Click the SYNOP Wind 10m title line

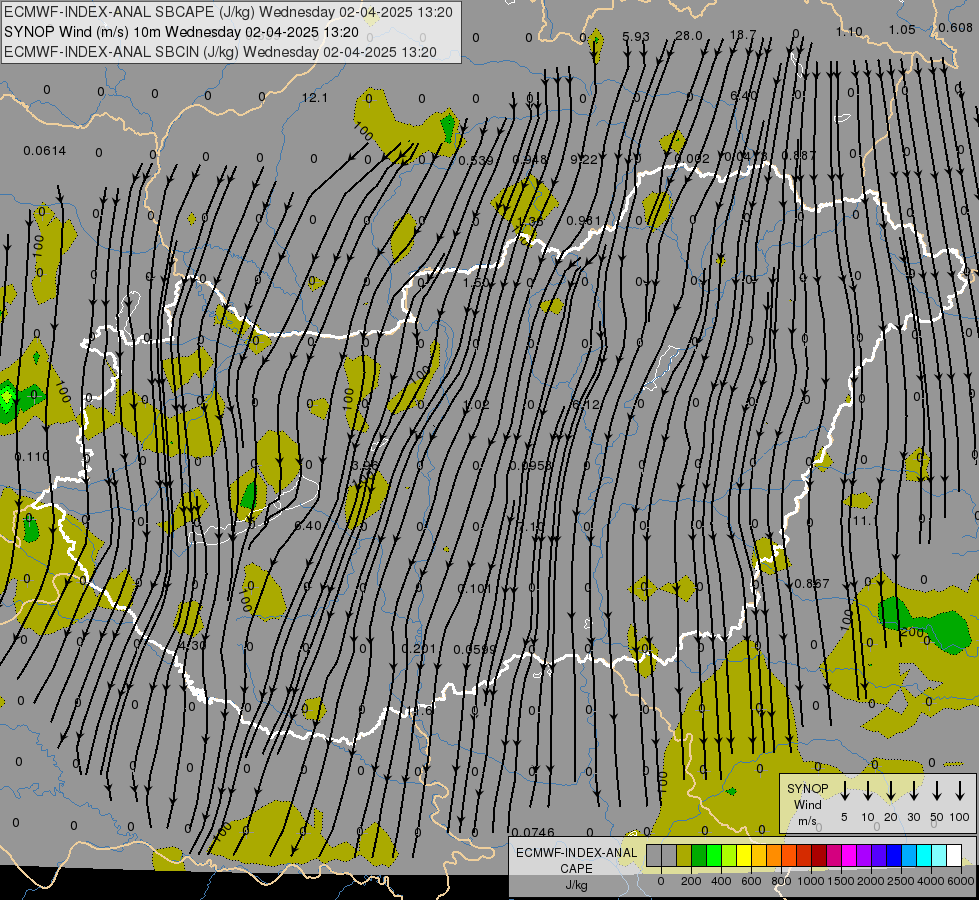click(181, 32)
